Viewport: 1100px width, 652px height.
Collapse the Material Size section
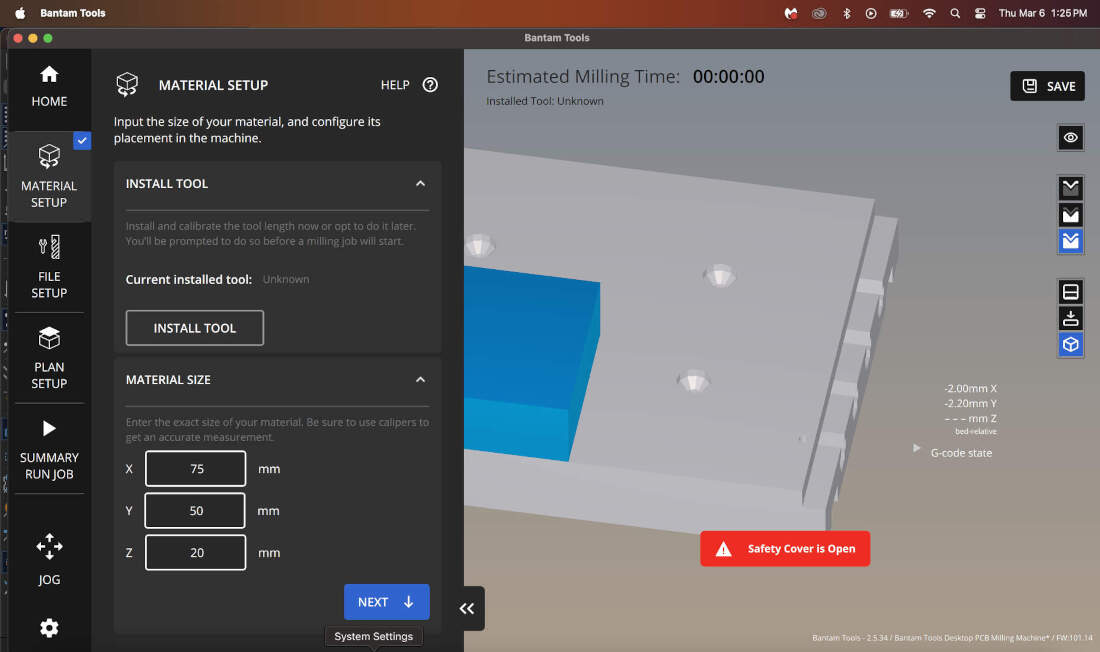(420, 380)
